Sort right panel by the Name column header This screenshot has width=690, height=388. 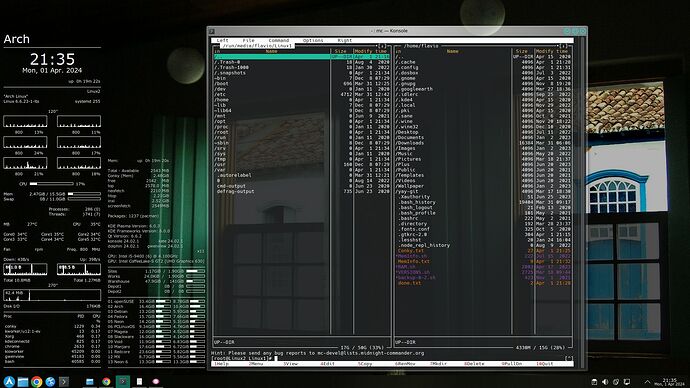(x=453, y=51)
